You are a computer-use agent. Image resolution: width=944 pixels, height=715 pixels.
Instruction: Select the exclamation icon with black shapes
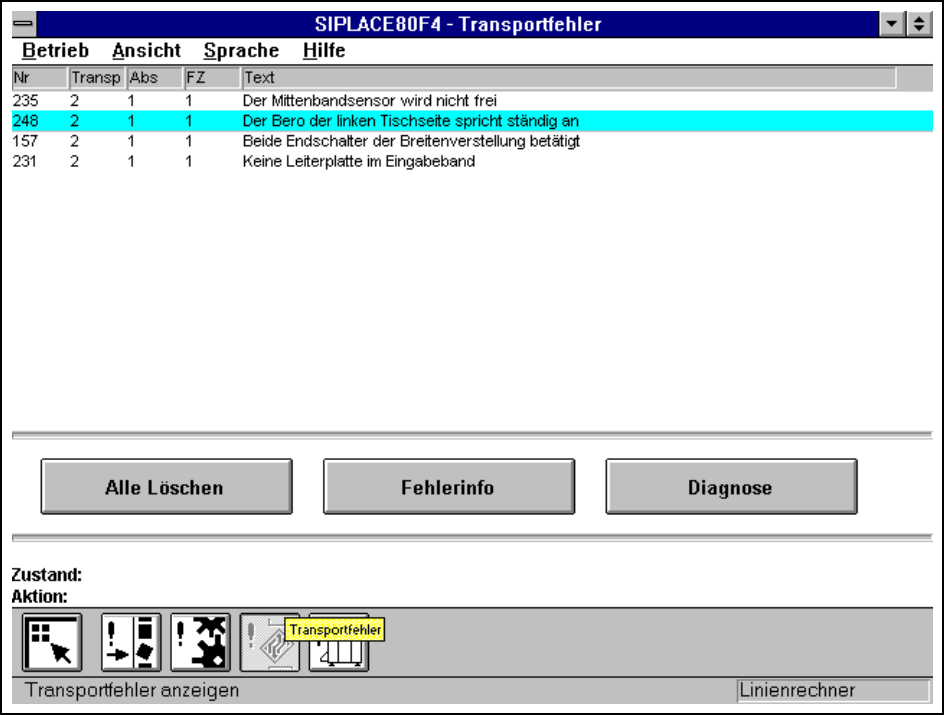pos(200,643)
